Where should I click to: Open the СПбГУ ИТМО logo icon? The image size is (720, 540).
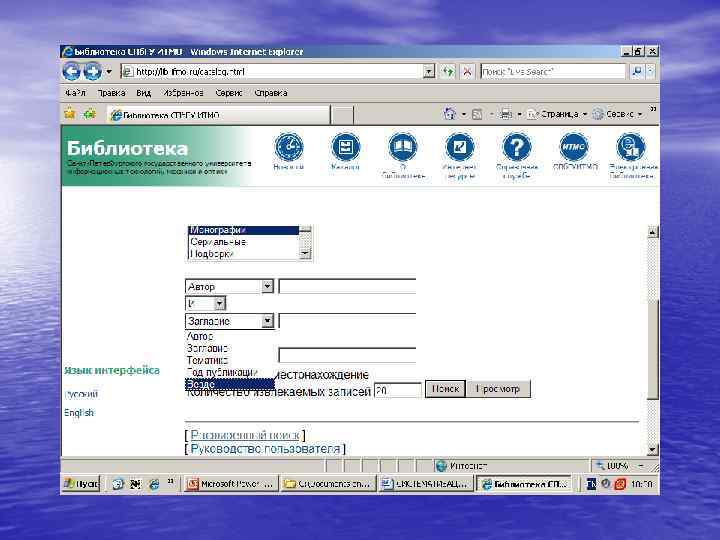tap(574, 147)
